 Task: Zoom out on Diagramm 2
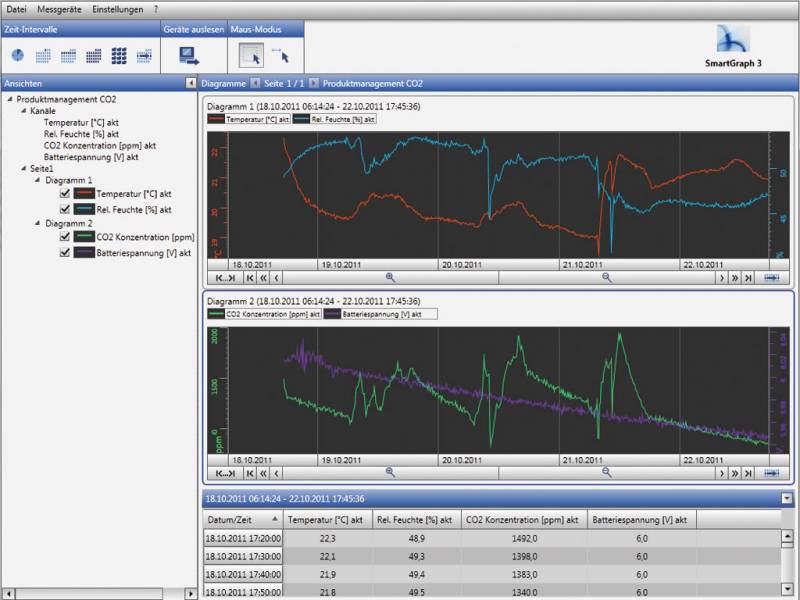tap(607, 472)
